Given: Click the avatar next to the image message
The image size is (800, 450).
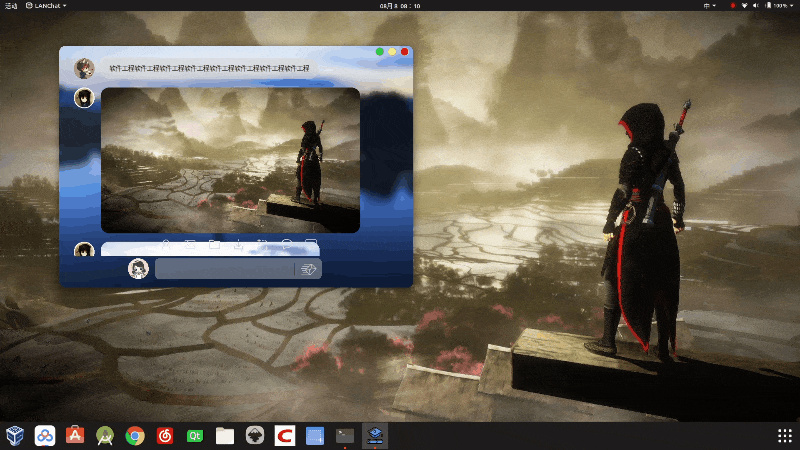Looking at the screenshot, I should click(84, 97).
